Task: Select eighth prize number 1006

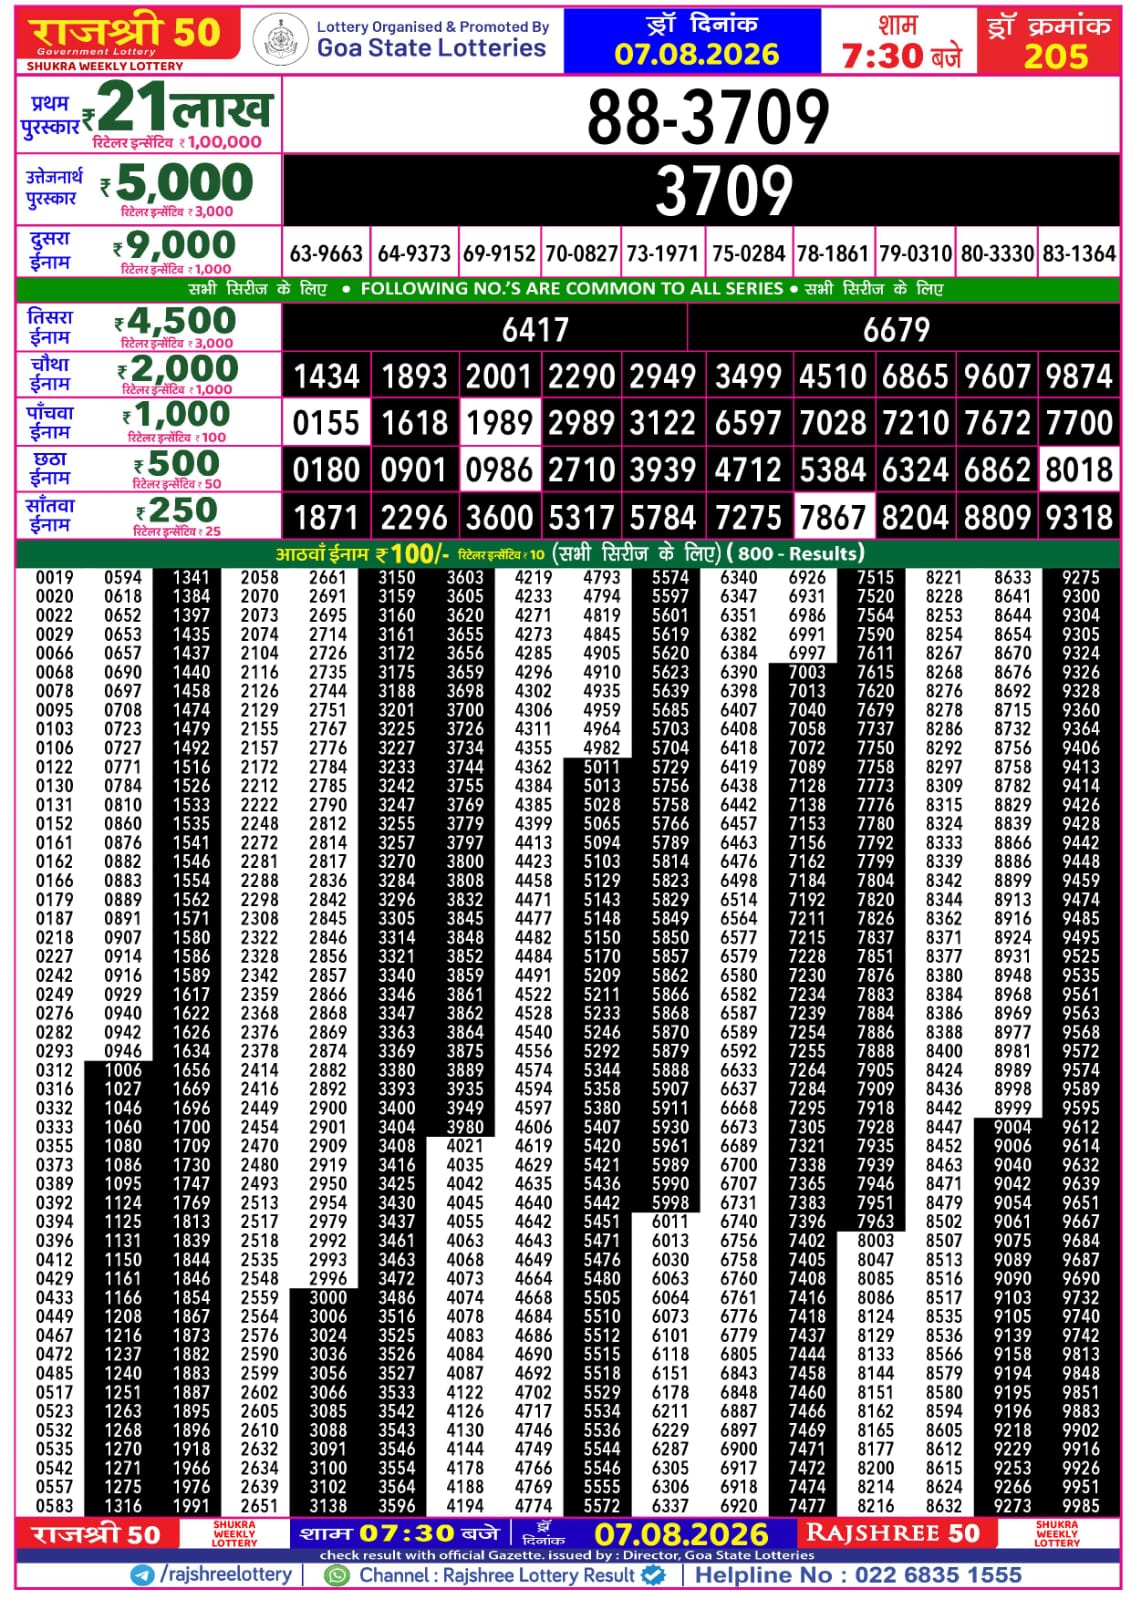Action: pos(123,1070)
